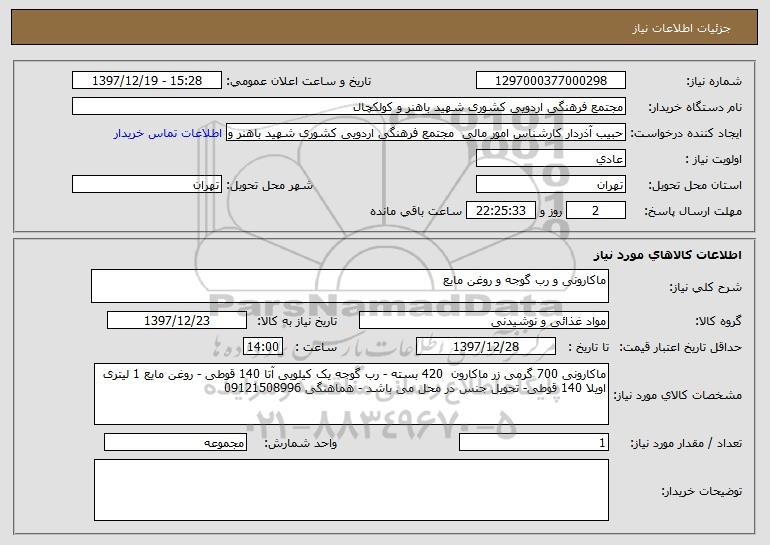
Task: Click the label مهلت ارسال پاسخ
Action: [693, 212]
